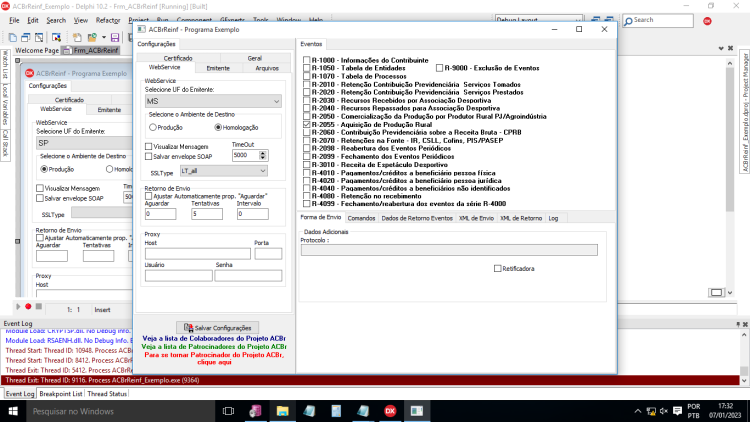Click the View Unit windows toolbar icon

26,37
